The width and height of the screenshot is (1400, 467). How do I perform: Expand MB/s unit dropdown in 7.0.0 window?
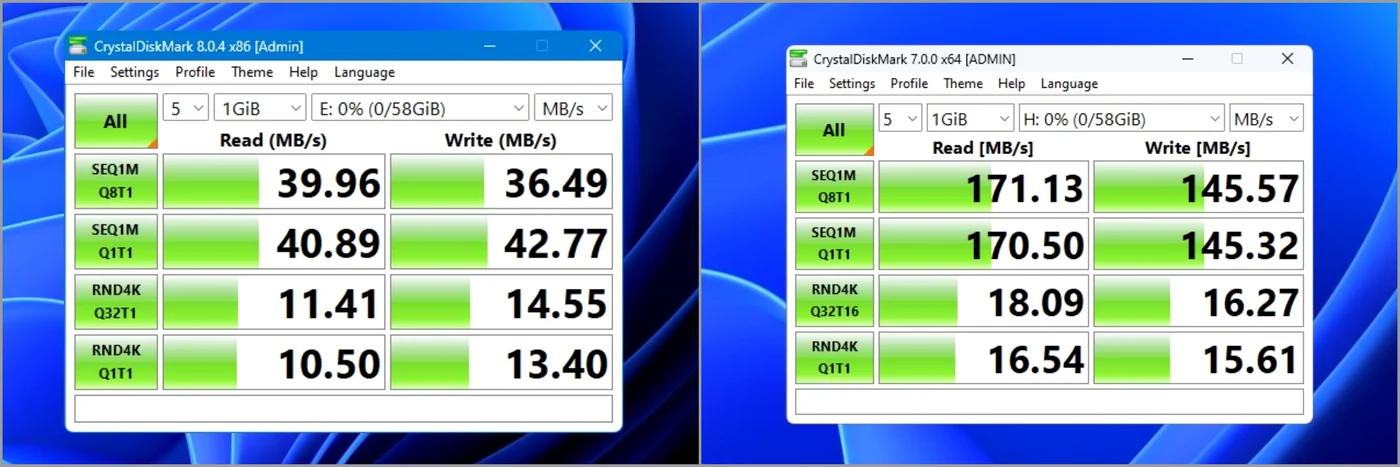(x=1266, y=119)
